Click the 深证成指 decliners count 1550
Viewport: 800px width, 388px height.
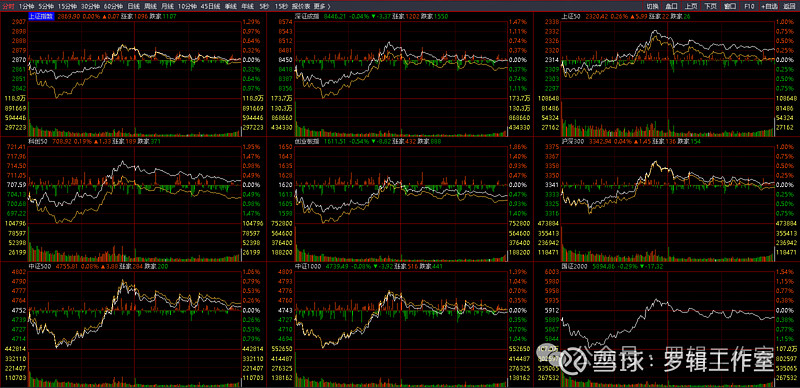(x=441, y=16)
